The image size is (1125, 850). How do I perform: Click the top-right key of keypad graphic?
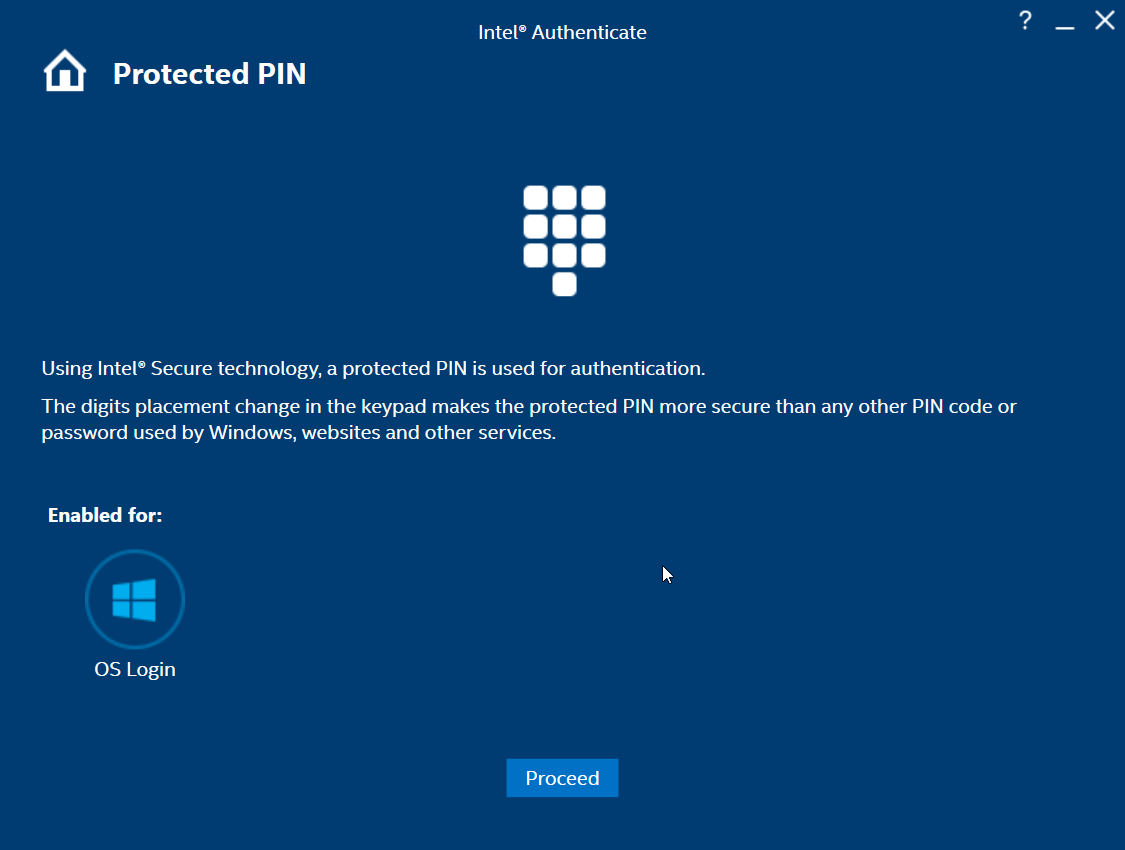tap(593, 198)
